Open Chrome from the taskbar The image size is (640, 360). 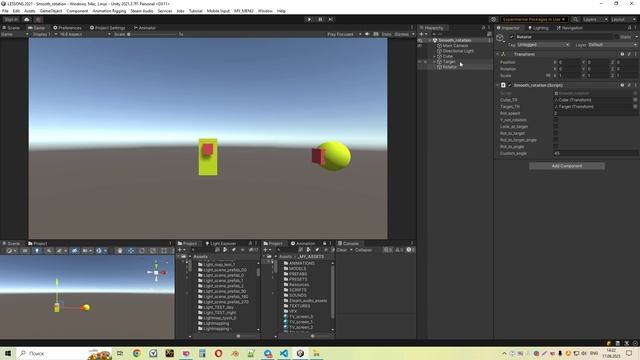(x=137, y=353)
